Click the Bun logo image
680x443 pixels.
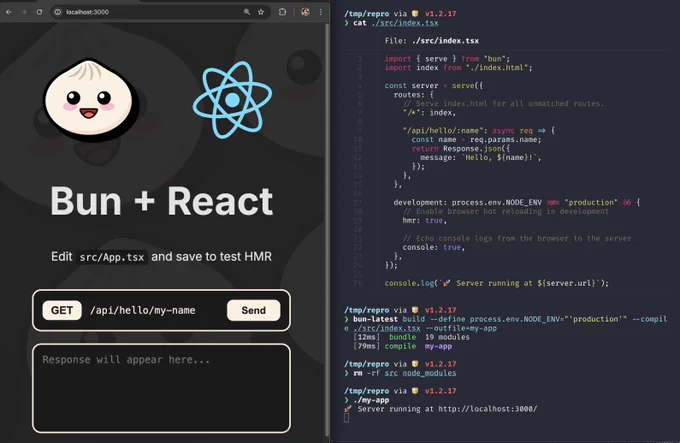[91, 100]
